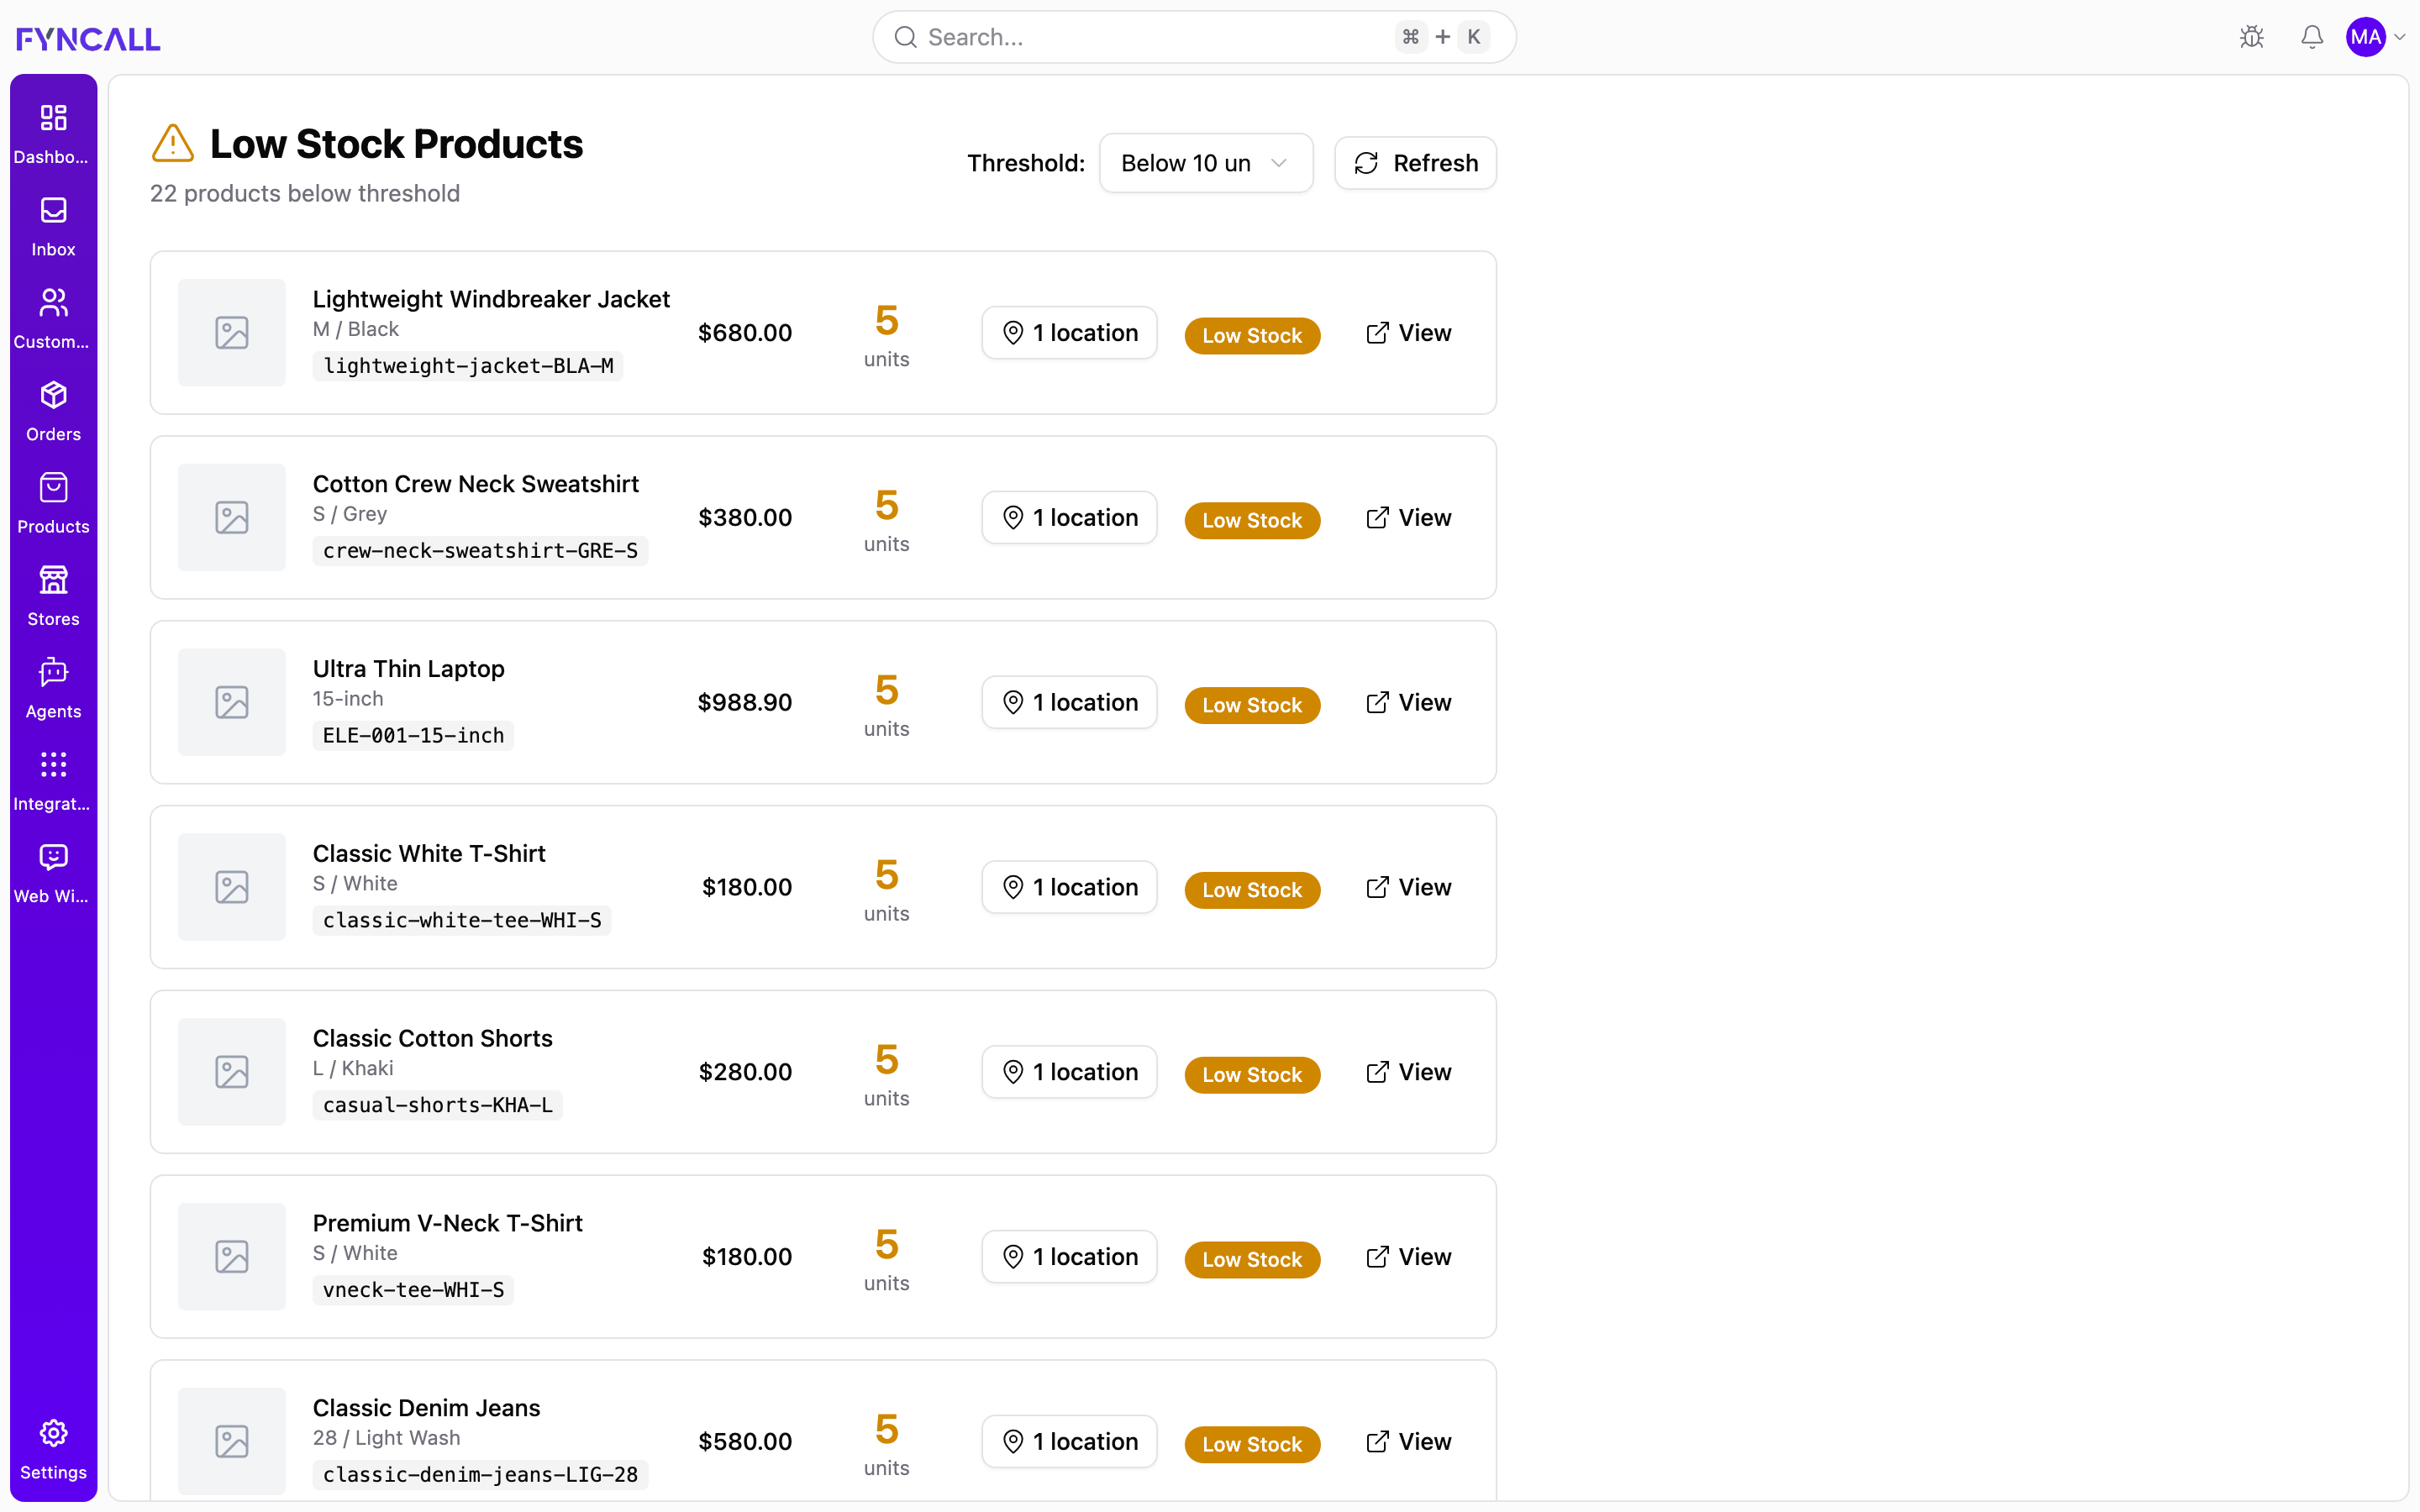View the Lightweight Windbreaker Jacket product

point(1408,333)
